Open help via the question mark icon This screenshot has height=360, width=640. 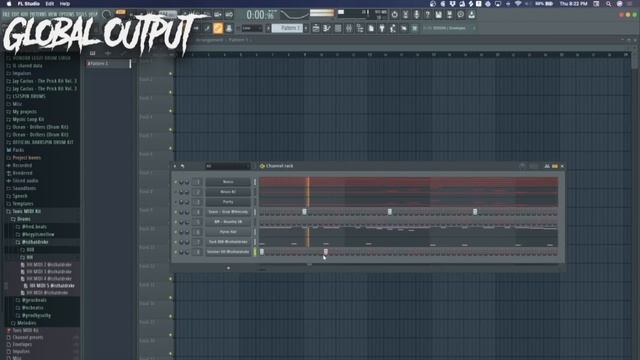[427, 15]
